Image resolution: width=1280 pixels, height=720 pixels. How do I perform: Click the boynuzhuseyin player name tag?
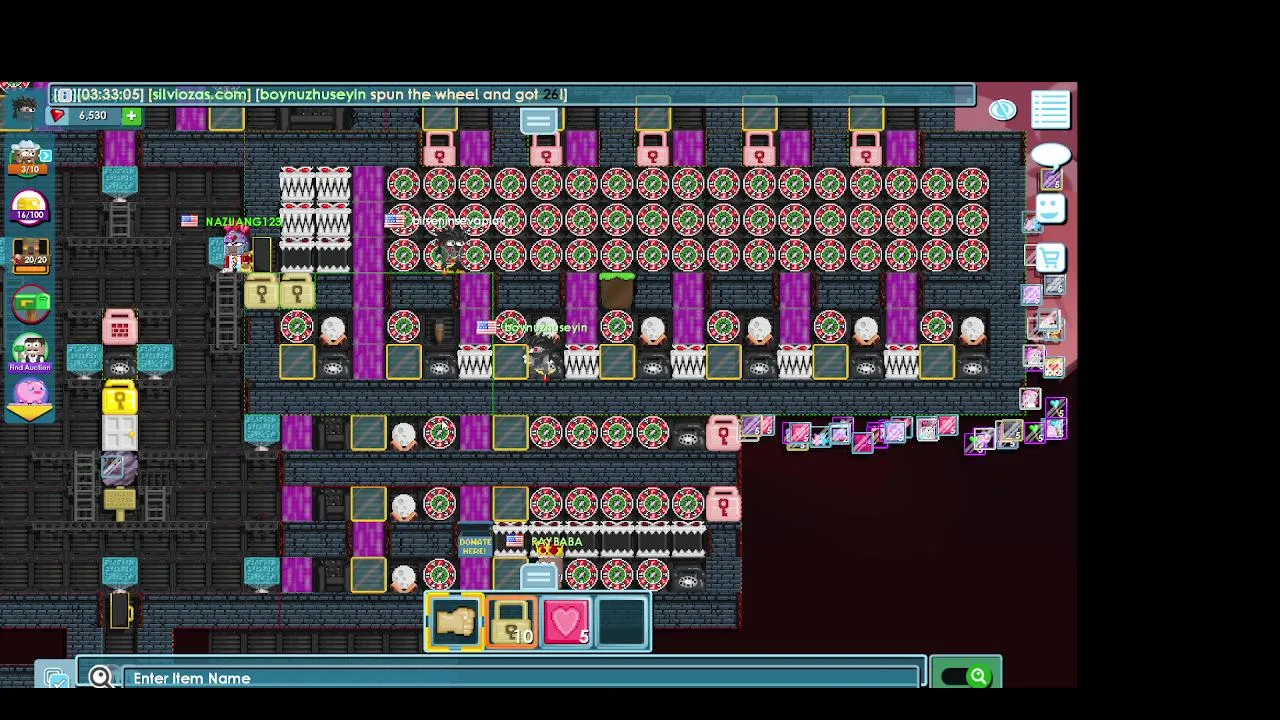click(x=546, y=327)
